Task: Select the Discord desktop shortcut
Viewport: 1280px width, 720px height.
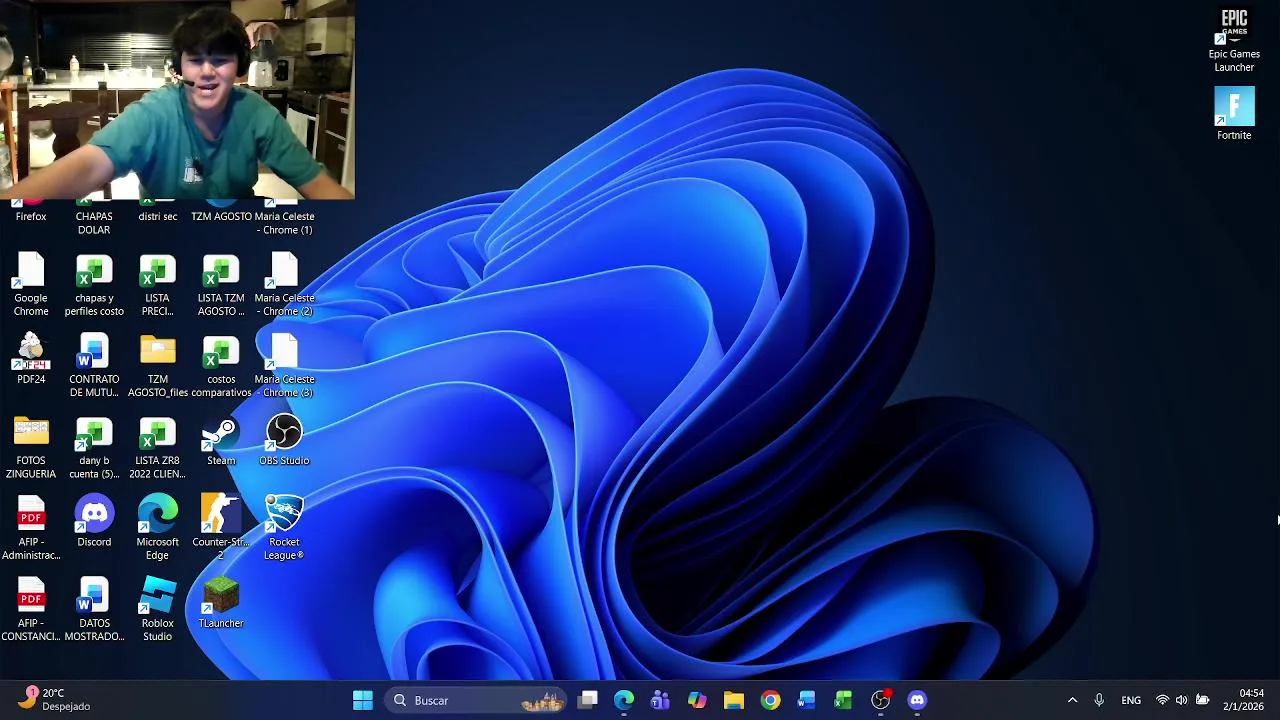Action: (94, 522)
